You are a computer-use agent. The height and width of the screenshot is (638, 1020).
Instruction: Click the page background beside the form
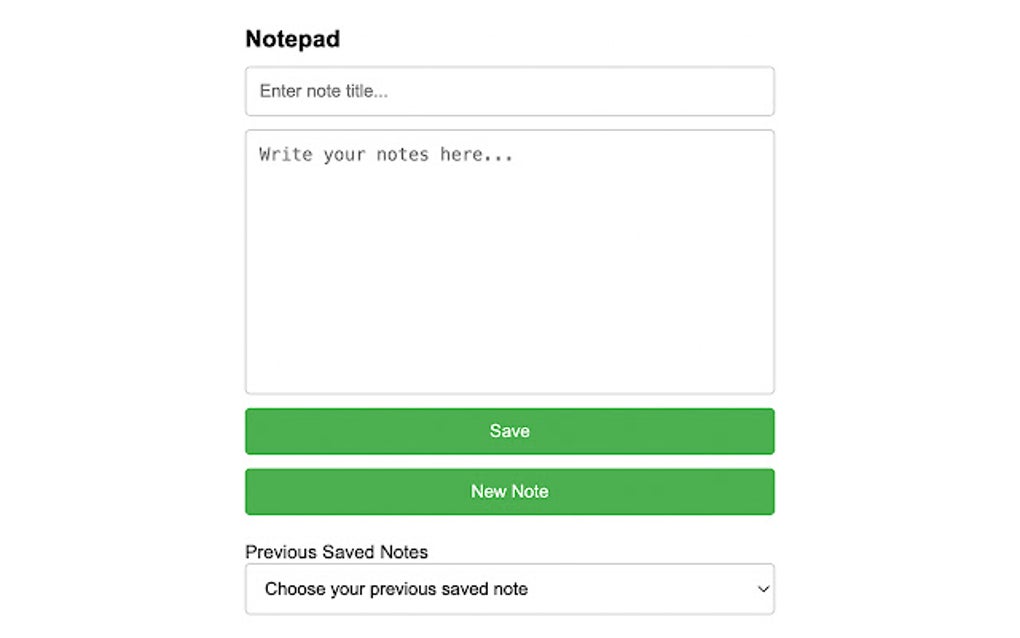[120, 300]
